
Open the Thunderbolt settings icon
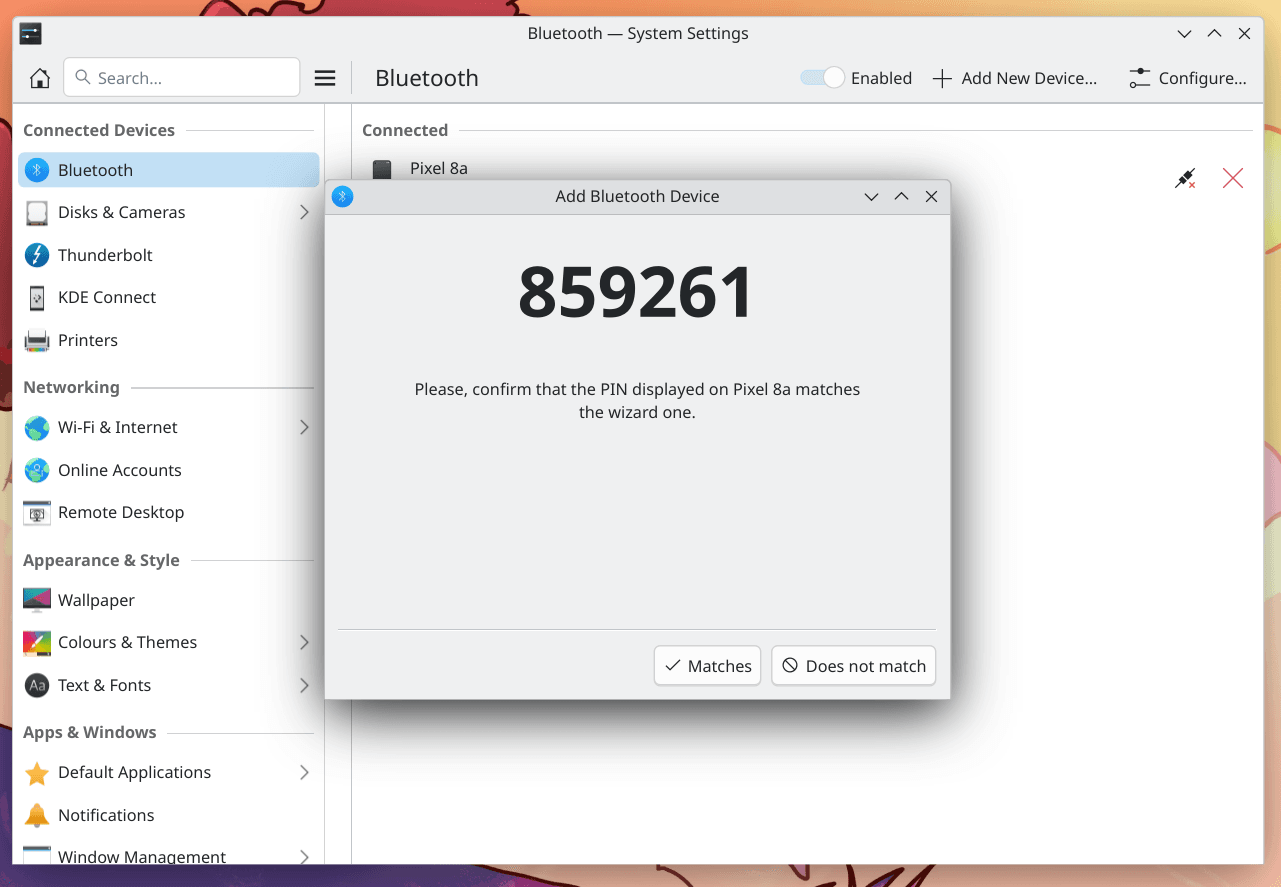pyautogui.click(x=38, y=255)
